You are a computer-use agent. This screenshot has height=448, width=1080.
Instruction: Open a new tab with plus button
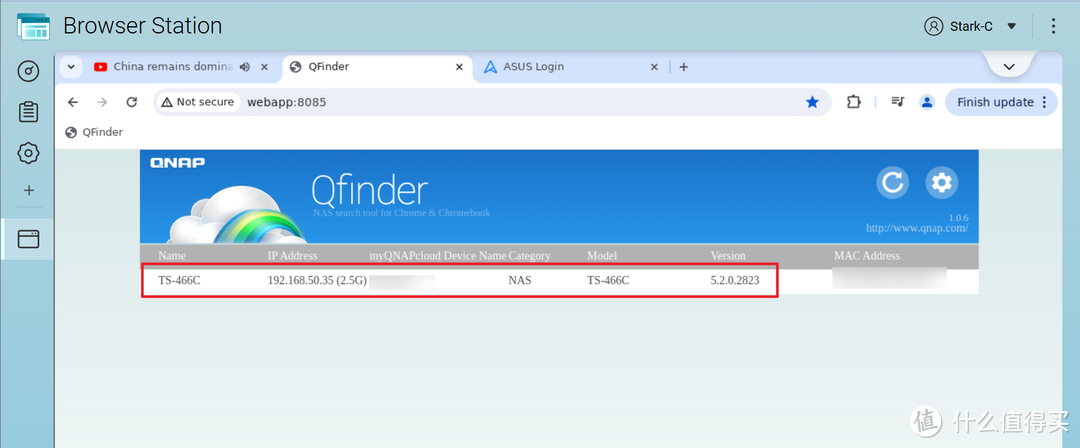click(x=683, y=67)
